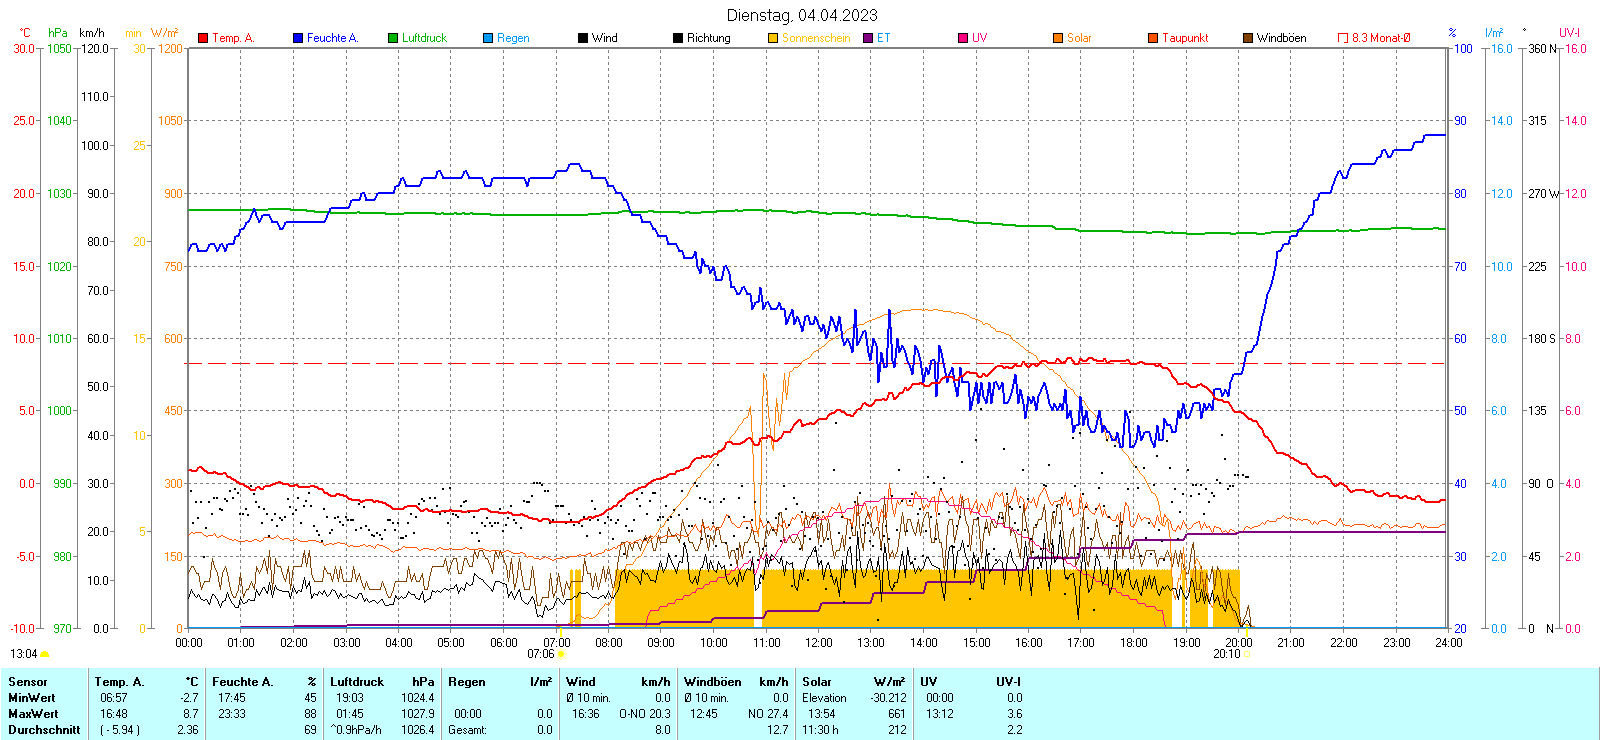This screenshot has width=1600, height=740.
Task: Click the purple ET legend square
Action: pos(868,38)
